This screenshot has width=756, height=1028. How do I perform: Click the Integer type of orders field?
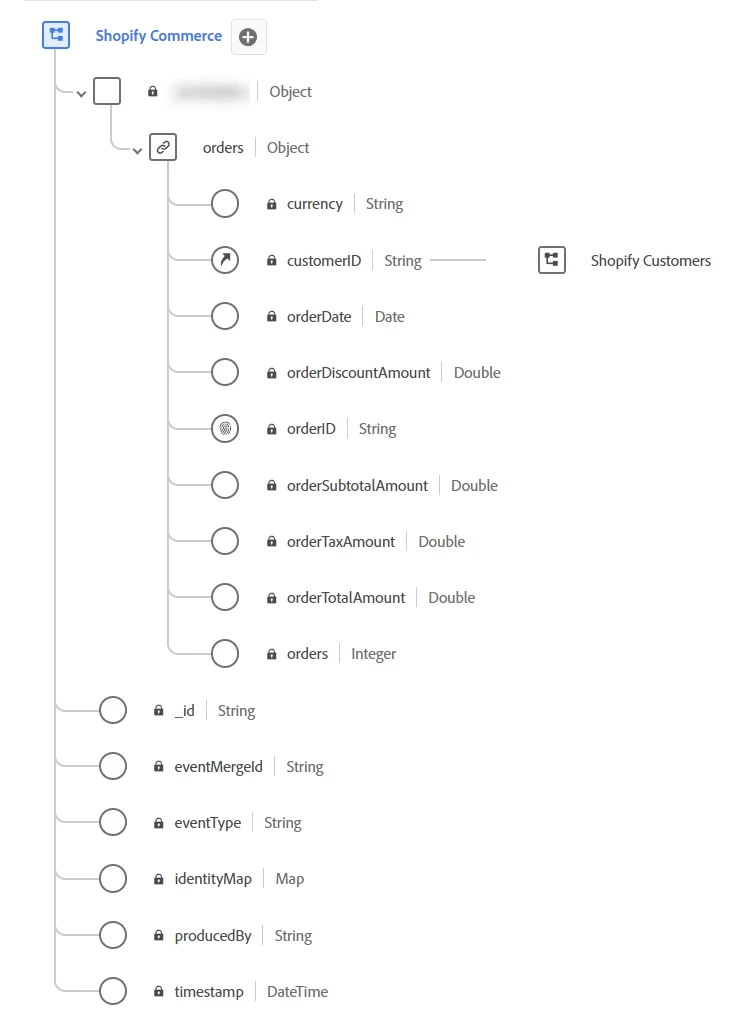374,654
